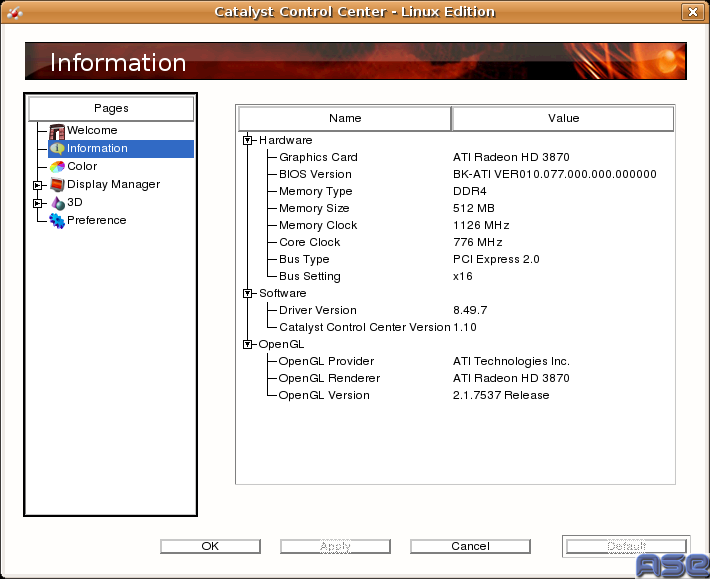Open the 3D page
710x579 pixels.
click(75, 202)
